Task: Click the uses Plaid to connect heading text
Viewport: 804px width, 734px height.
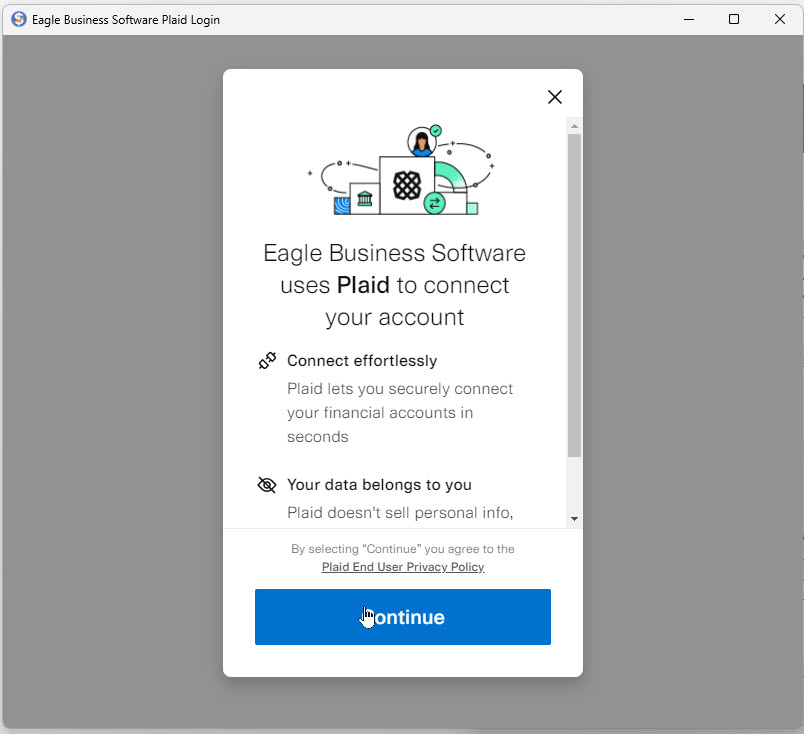Action: (395, 285)
